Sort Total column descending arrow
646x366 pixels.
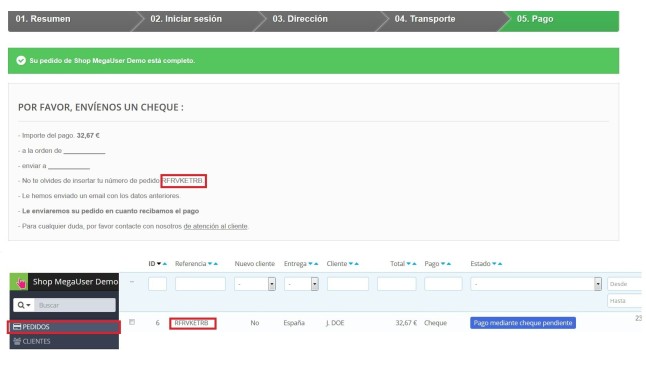point(408,264)
